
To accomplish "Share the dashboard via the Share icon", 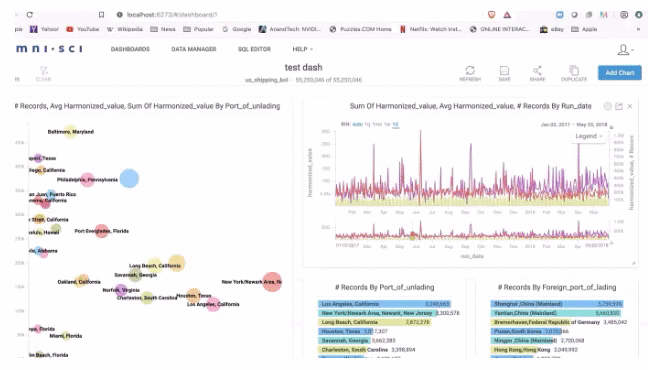I will click(x=537, y=73).
